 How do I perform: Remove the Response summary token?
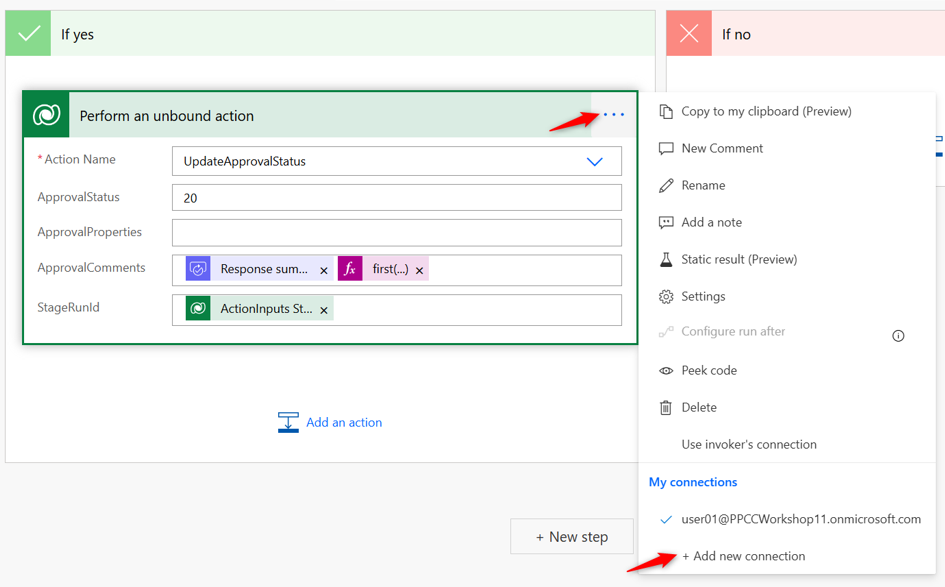pyautogui.click(x=324, y=270)
